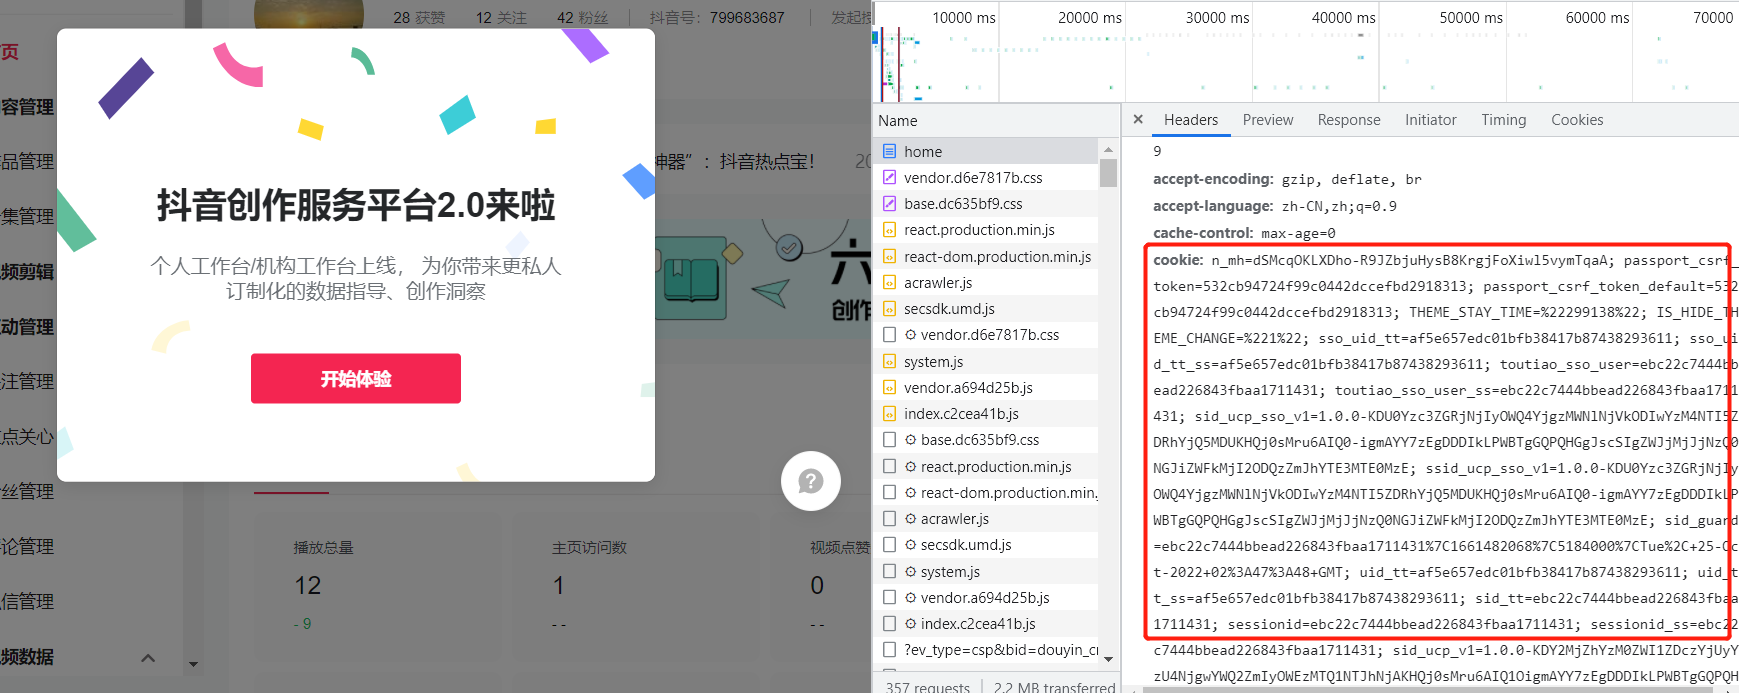Select the first base.dc635bf9.css stylesheet request
This screenshot has height=693, width=1739.
click(986, 203)
